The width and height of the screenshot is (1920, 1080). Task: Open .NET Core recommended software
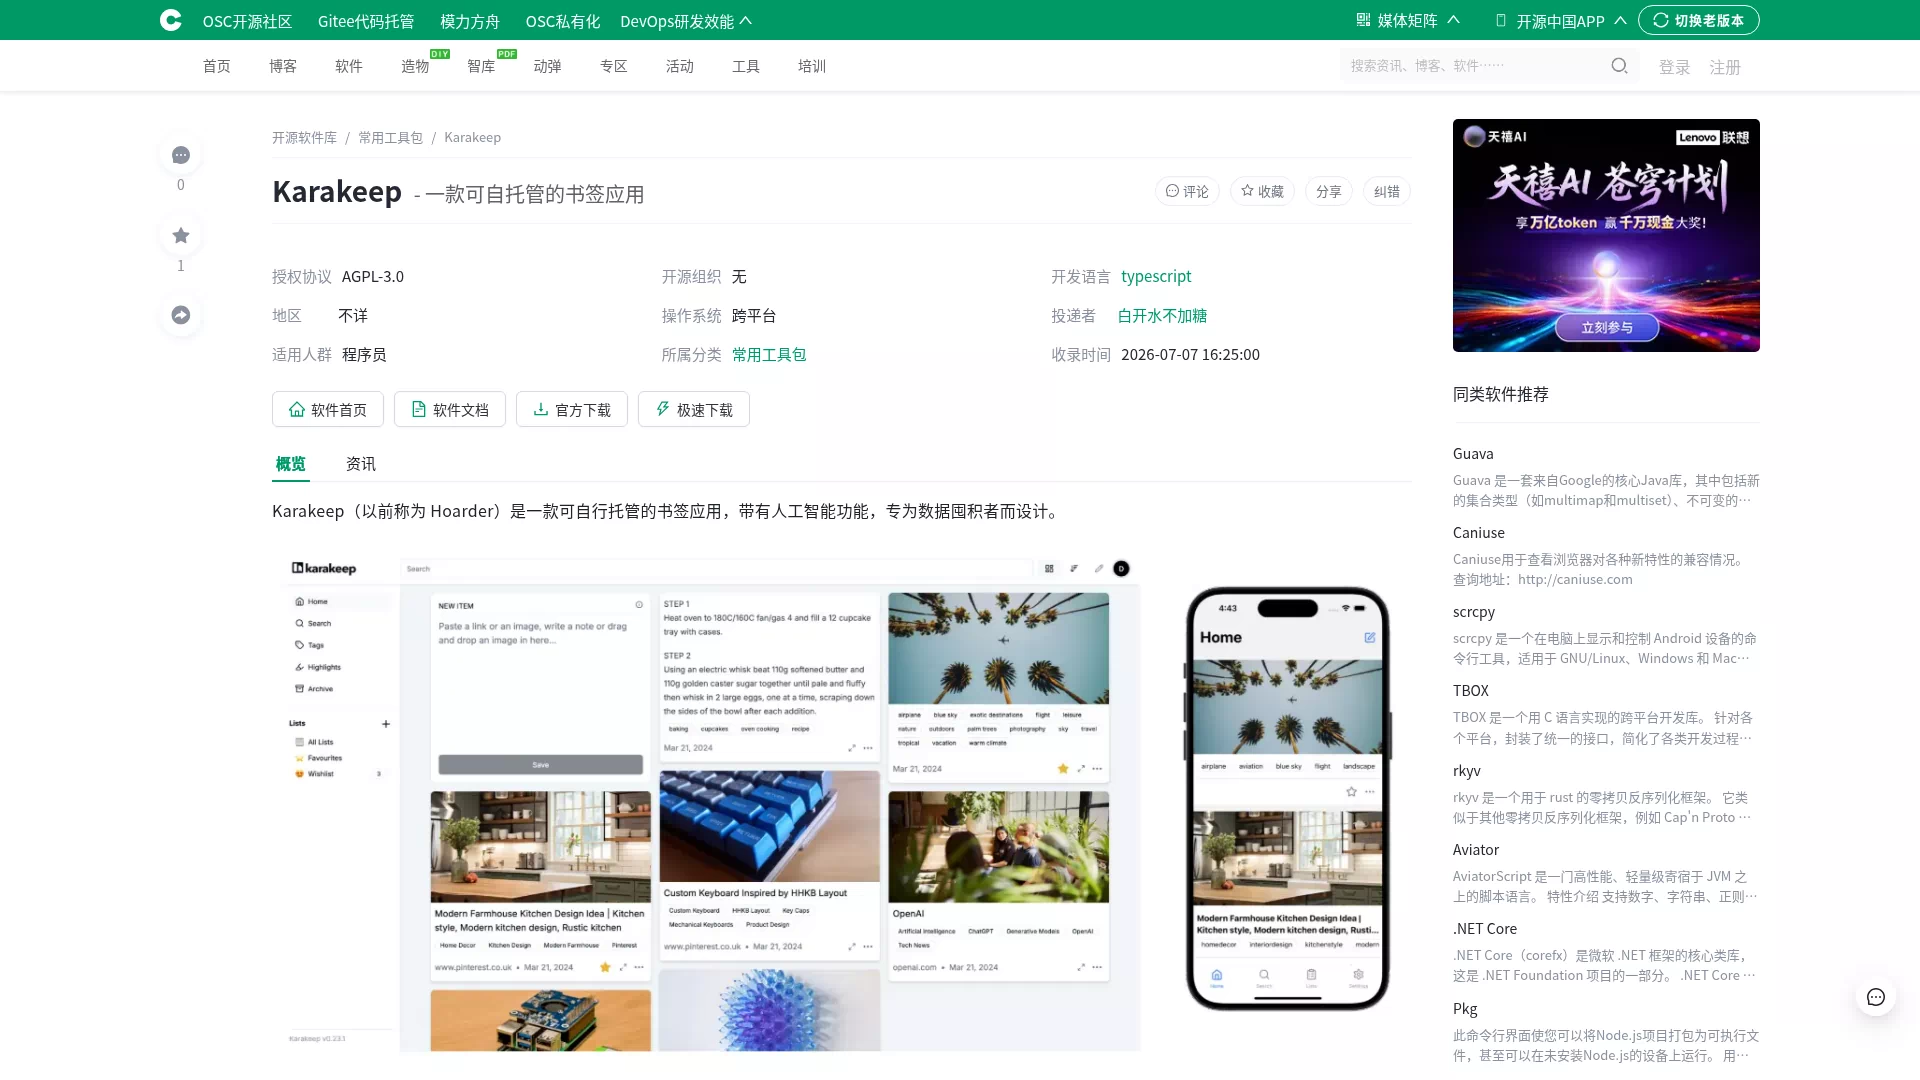(x=1485, y=929)
